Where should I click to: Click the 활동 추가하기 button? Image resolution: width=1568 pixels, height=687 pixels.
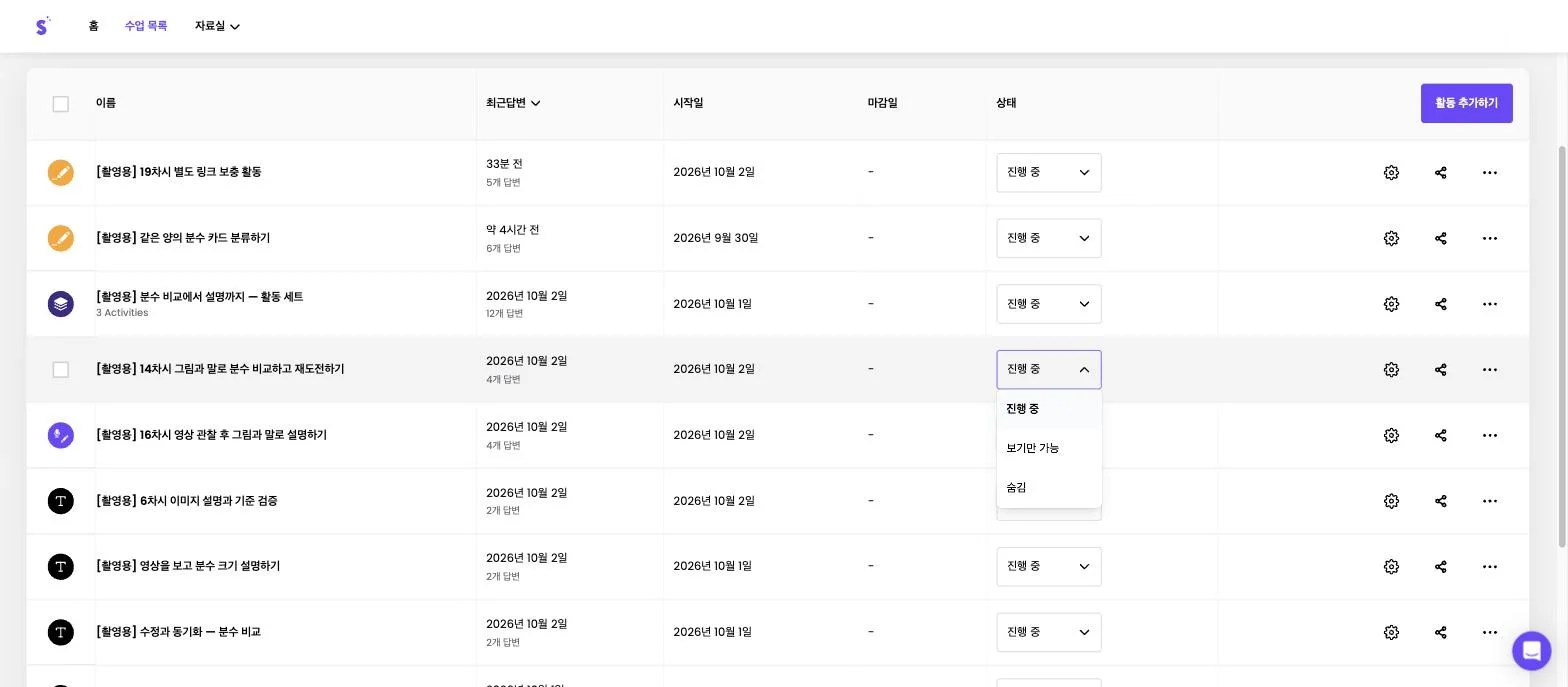(1466, 103)
